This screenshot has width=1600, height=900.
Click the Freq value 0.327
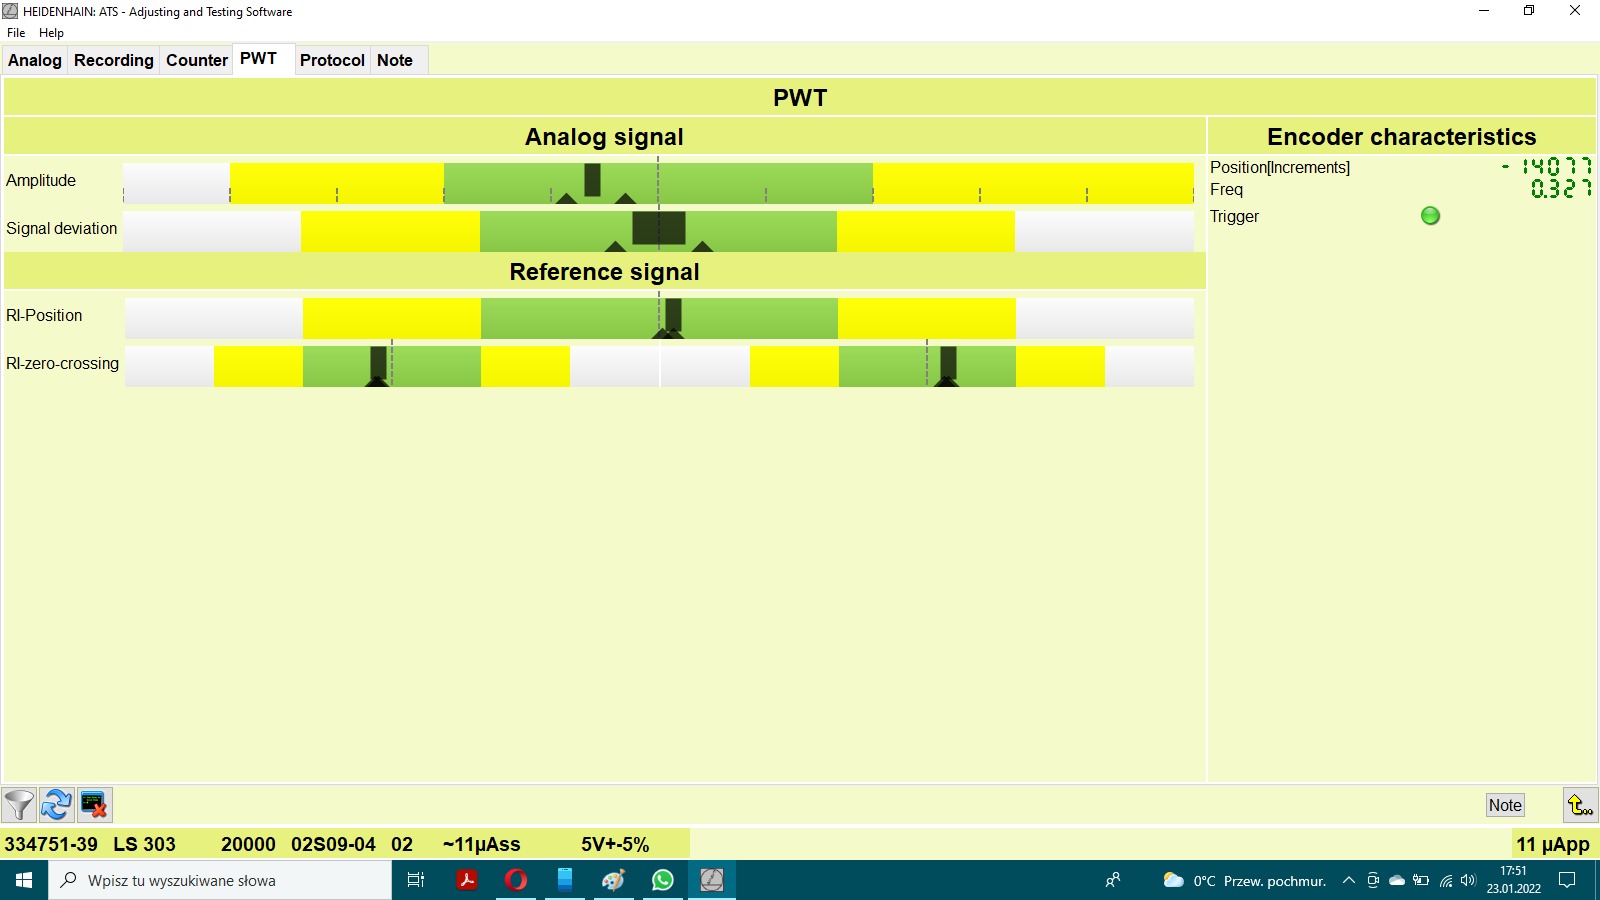(x=1561, y=189)
